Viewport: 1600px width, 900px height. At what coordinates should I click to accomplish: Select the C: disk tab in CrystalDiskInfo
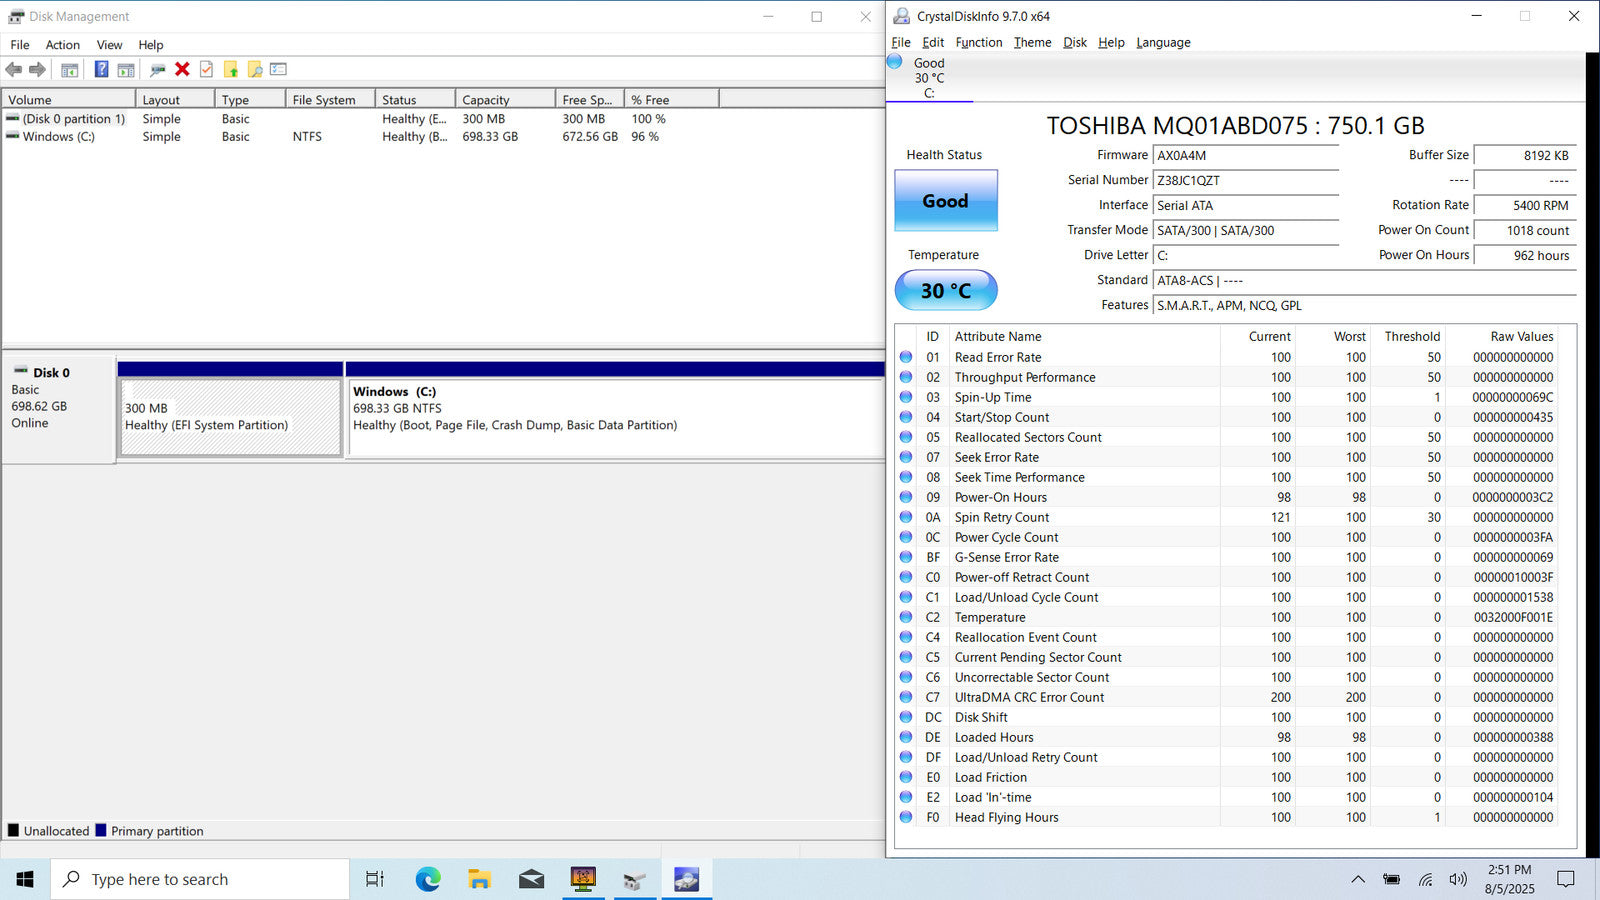[929, 78]
